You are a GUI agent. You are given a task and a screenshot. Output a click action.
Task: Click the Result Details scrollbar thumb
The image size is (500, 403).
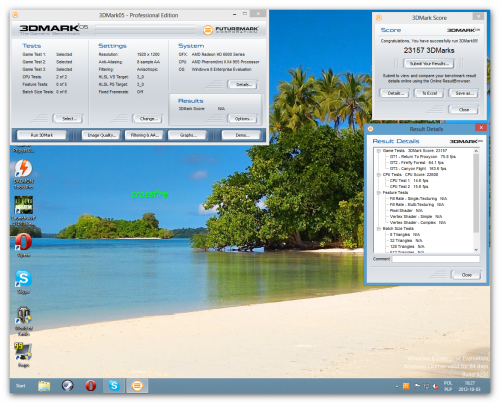[476, 193]
